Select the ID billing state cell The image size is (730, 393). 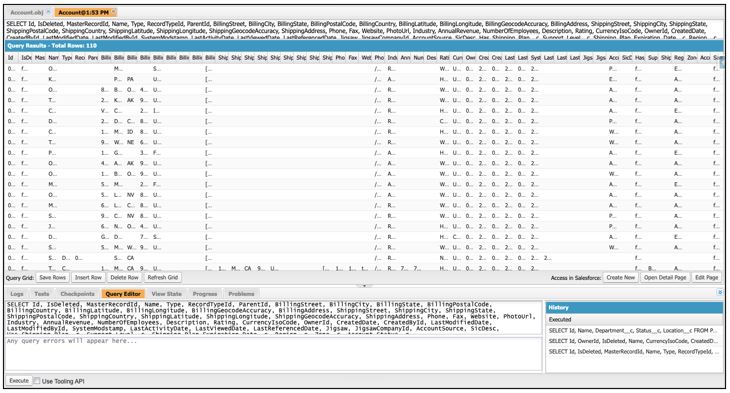pos(131,132)
